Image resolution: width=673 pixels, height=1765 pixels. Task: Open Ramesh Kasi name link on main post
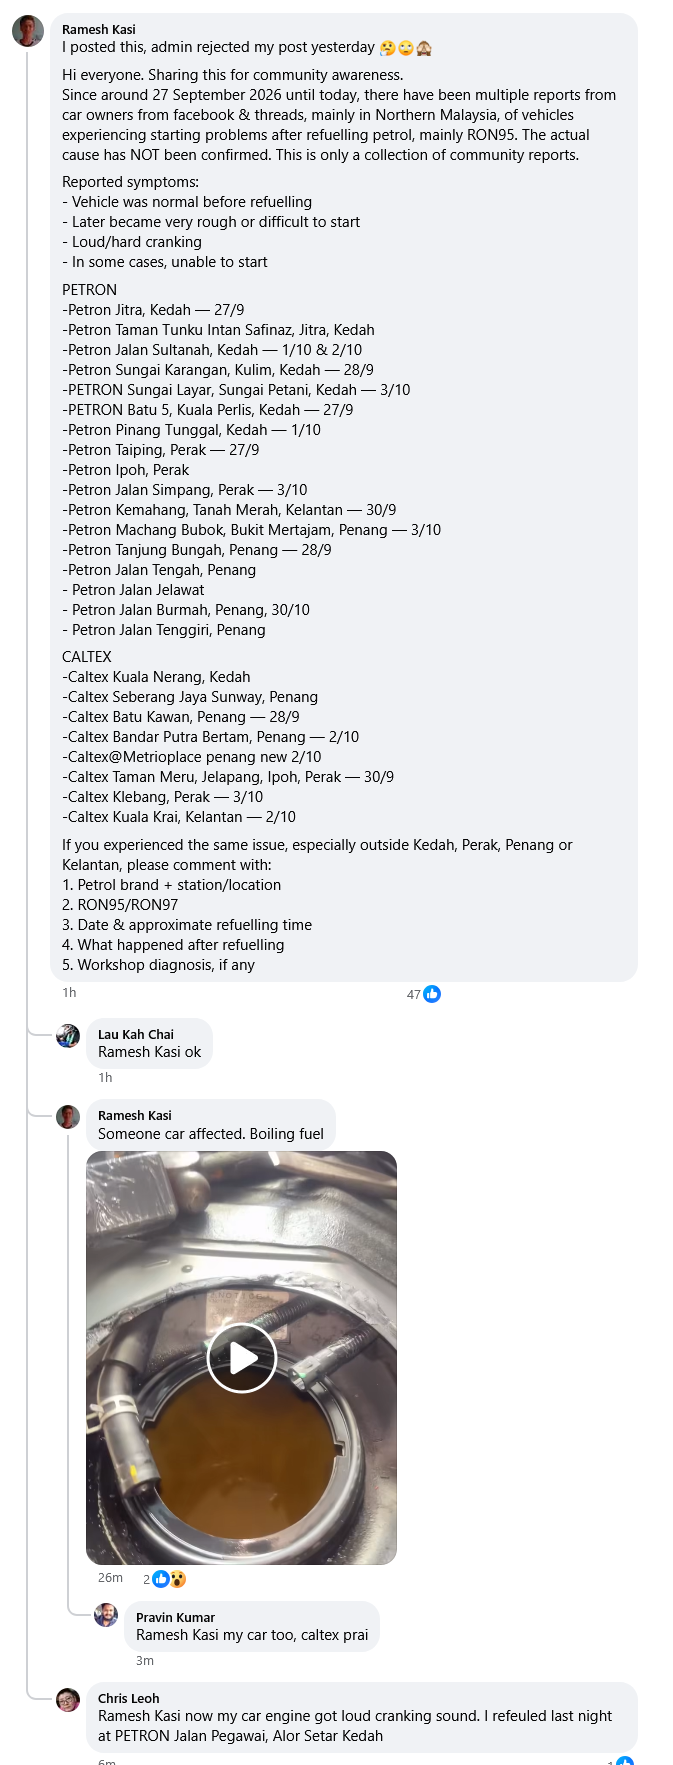pyautogui.click(x=99, y=29)
